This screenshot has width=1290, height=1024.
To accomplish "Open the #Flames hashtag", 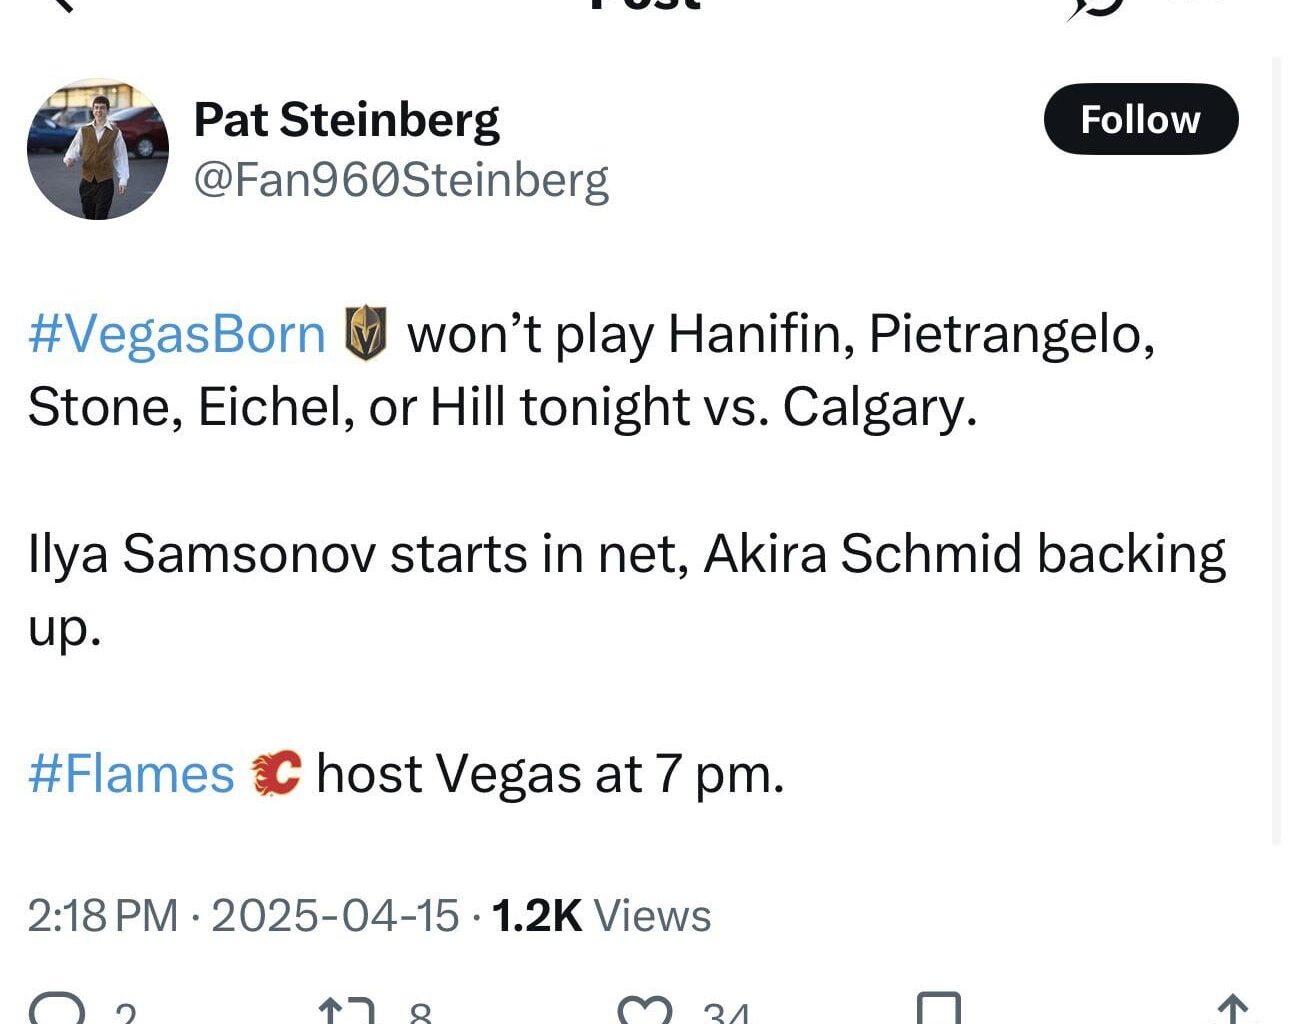I will [x=131, y=774].
